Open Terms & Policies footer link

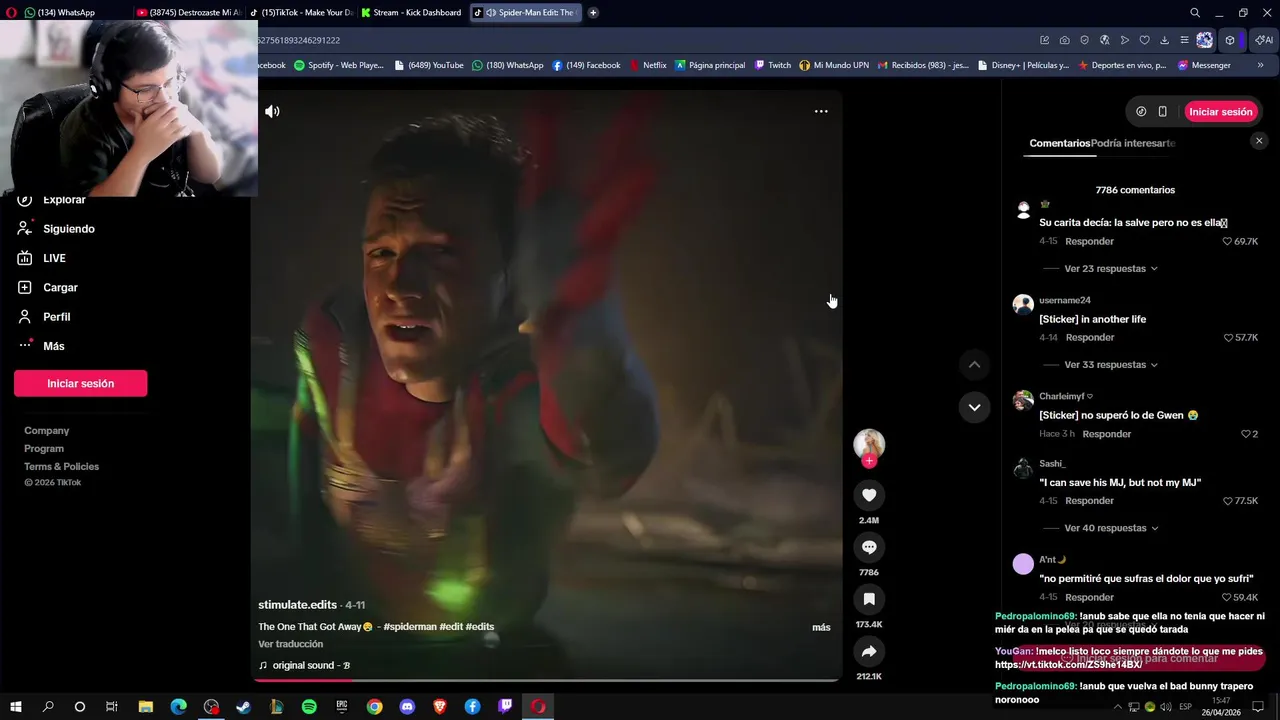61,467
